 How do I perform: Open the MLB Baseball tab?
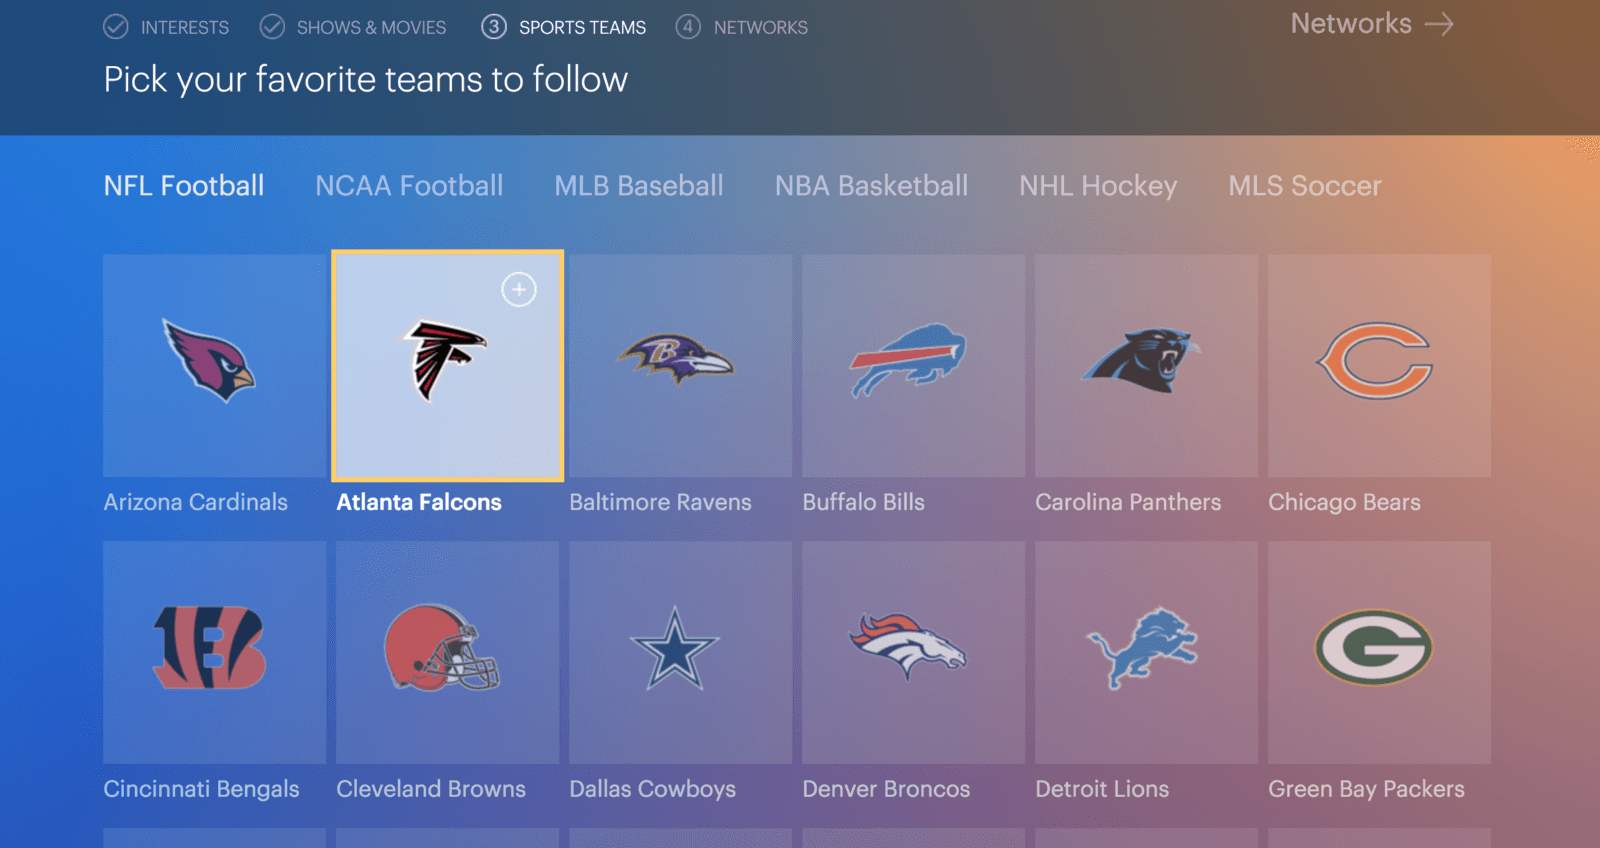click(x=639, y=186)
